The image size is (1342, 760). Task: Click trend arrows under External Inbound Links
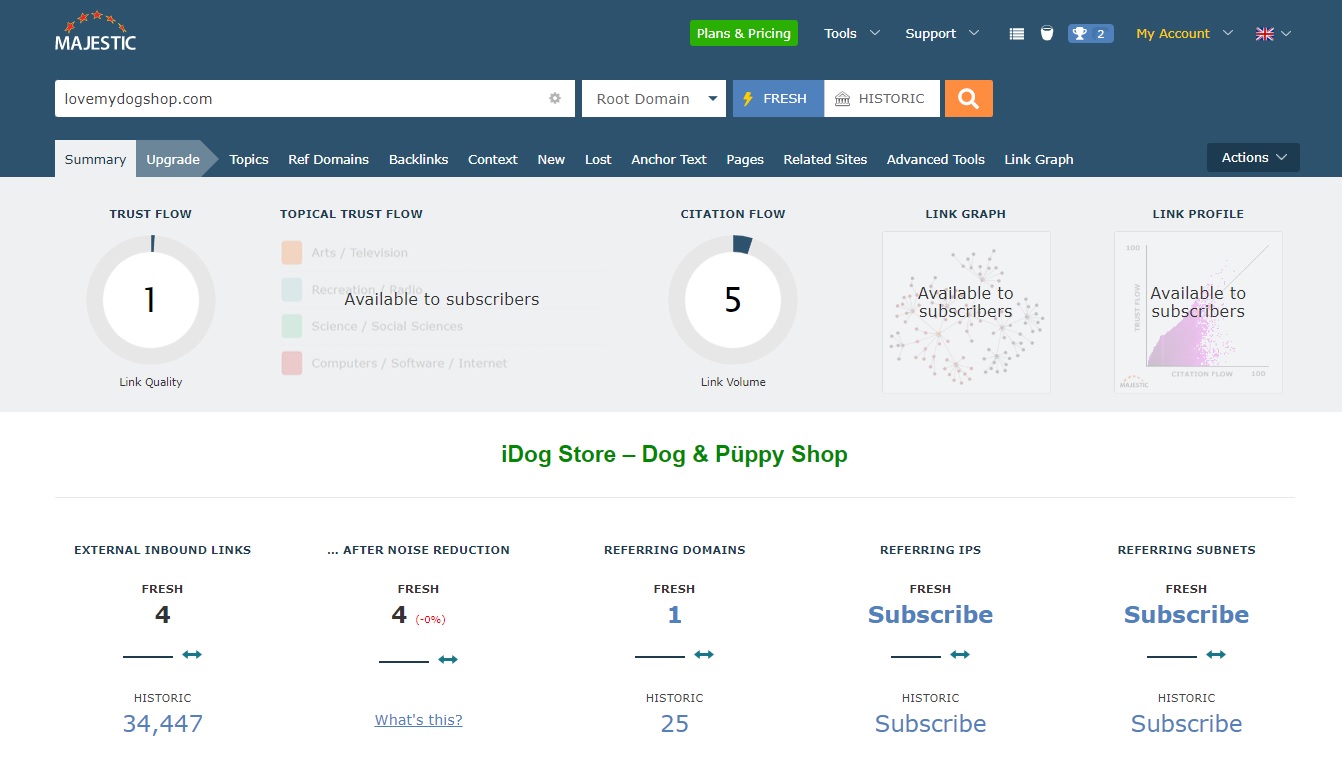192,654
